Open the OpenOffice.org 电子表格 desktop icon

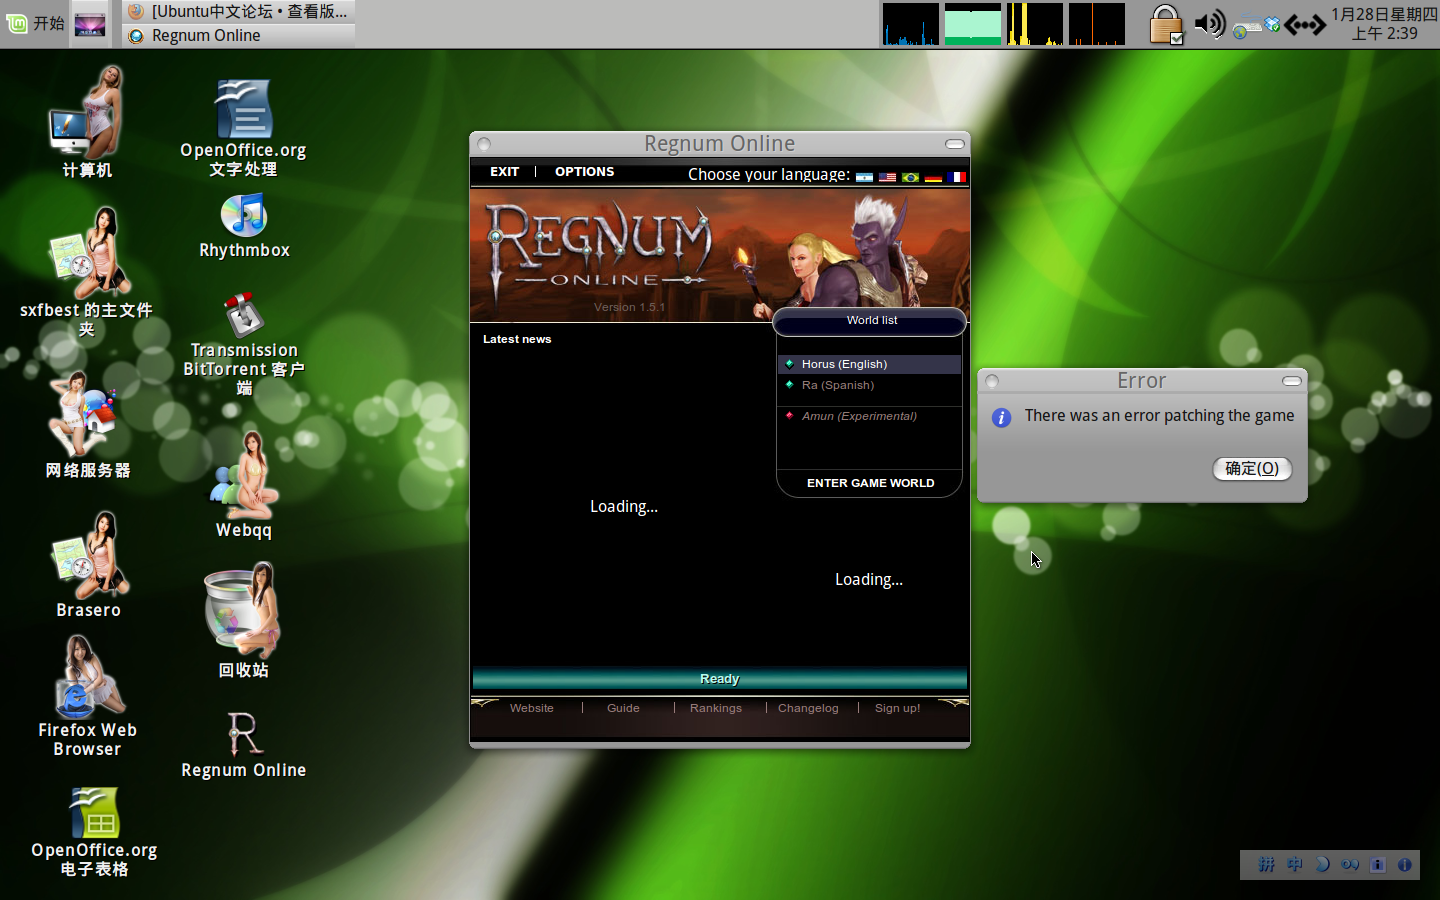(94, 832)
